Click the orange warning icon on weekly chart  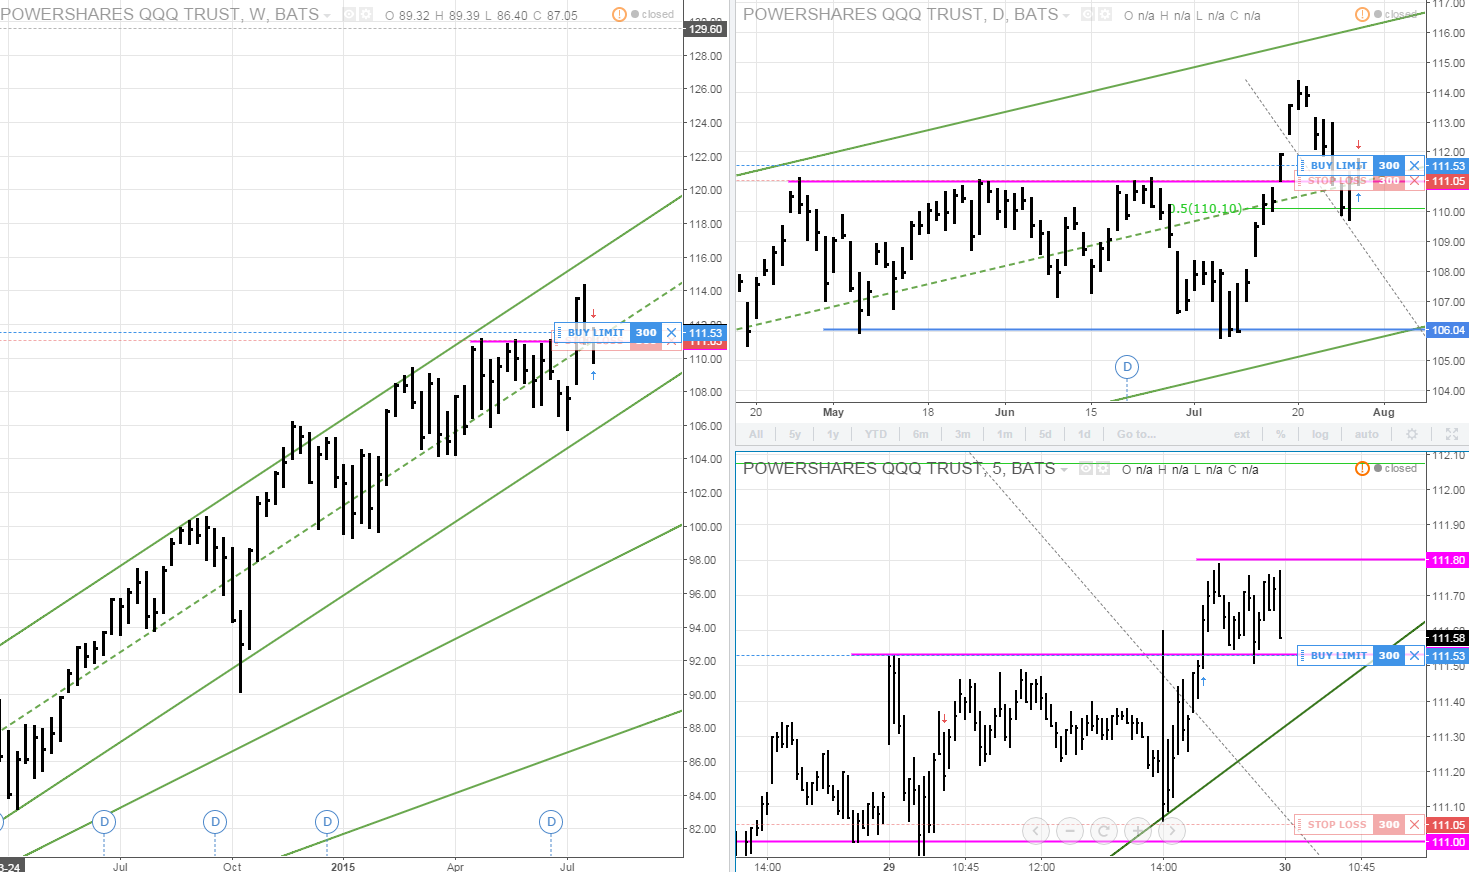619,15
